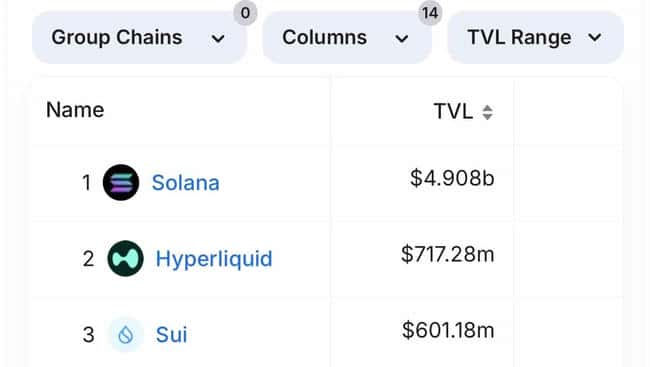650x367 pixels.
Task: Open the Columns dropdown
Action: pyautogui.click(x=347, y=37)
